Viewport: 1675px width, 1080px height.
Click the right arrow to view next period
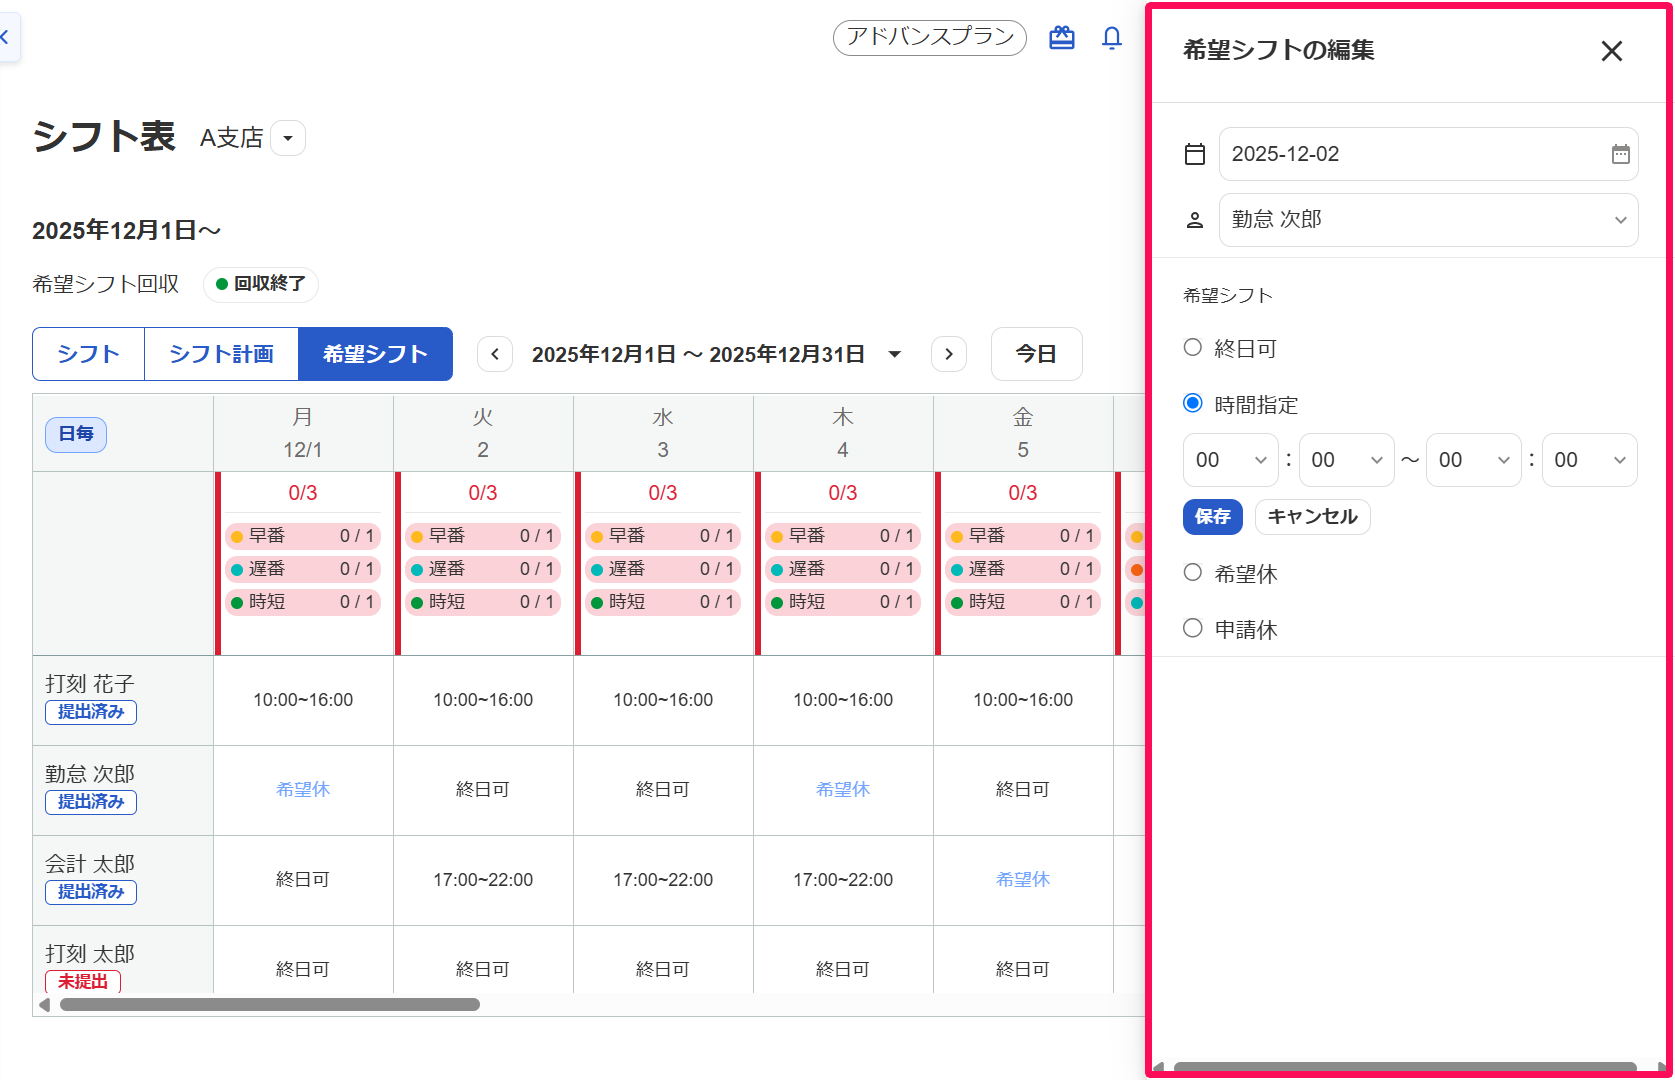click(948, 353)
